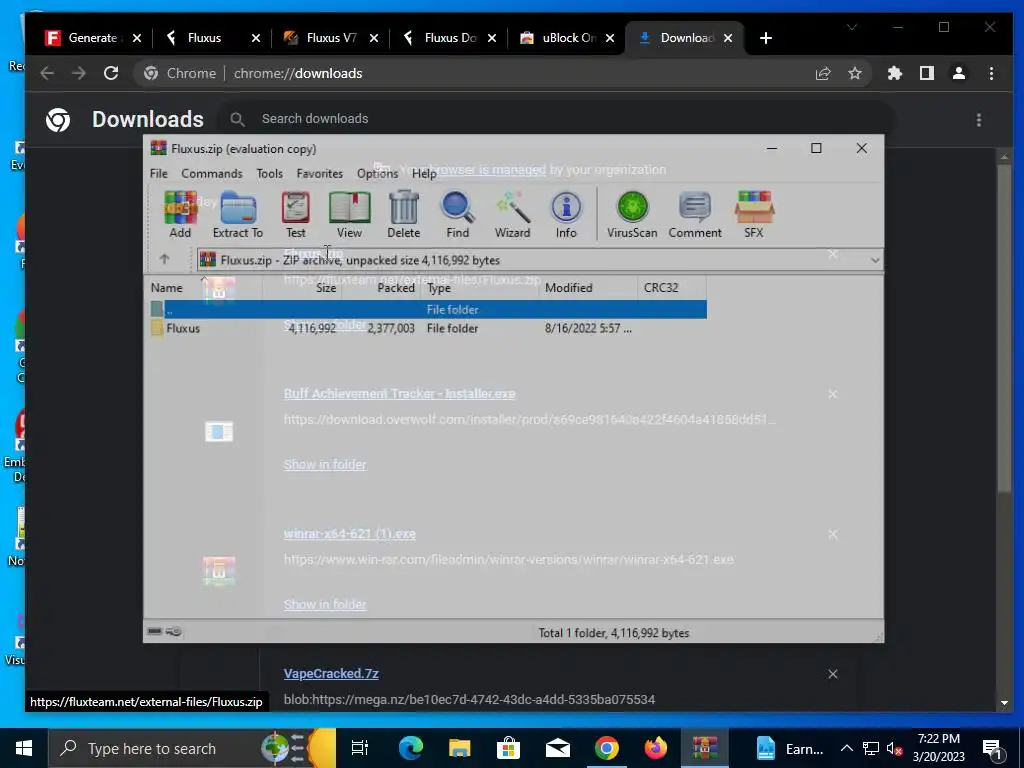1024x768 pixels.
Task: Open the Chrome profile icon
Action: click(959, 73)
